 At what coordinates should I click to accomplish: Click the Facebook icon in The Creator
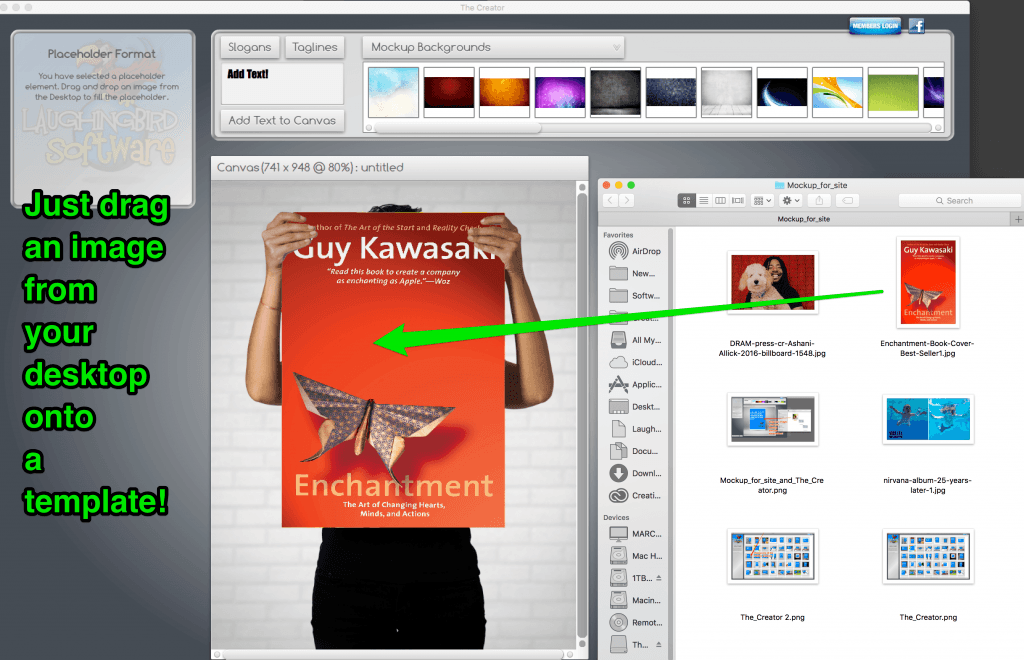tap(917, 26)
